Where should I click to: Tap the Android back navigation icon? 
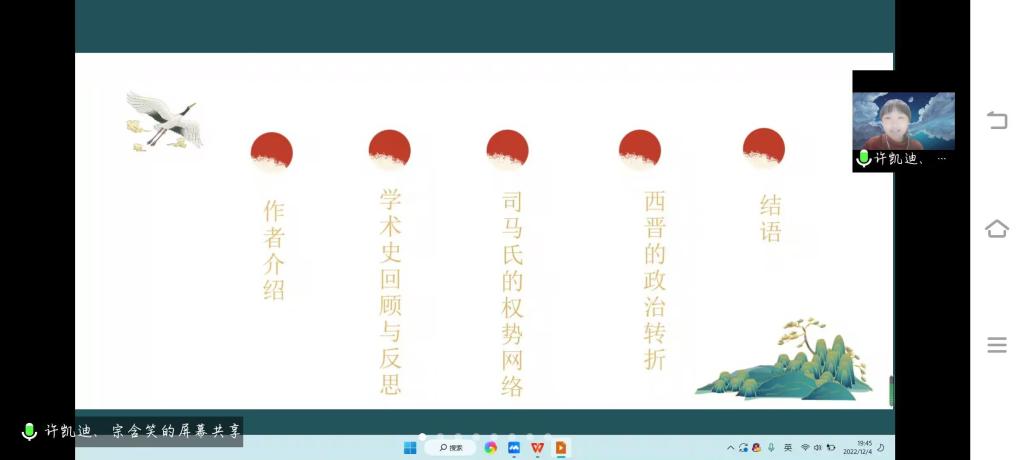[x=996, y=121]
